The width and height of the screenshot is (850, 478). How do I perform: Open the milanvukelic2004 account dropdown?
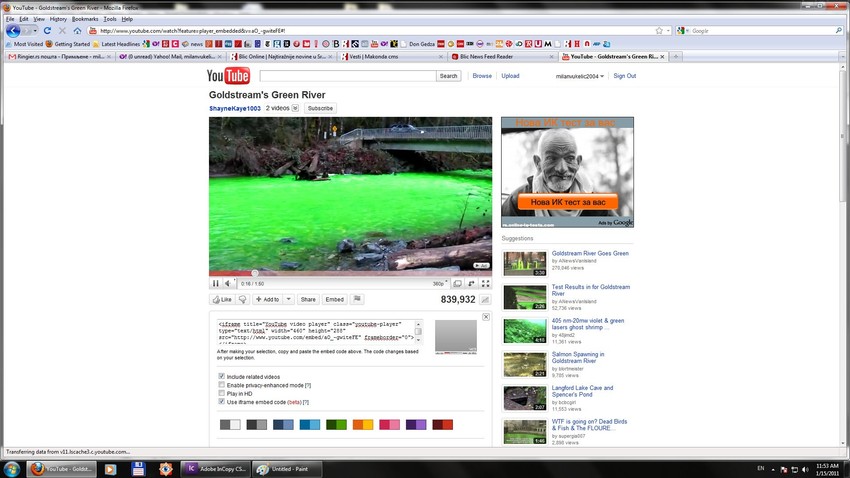(580, 76)
